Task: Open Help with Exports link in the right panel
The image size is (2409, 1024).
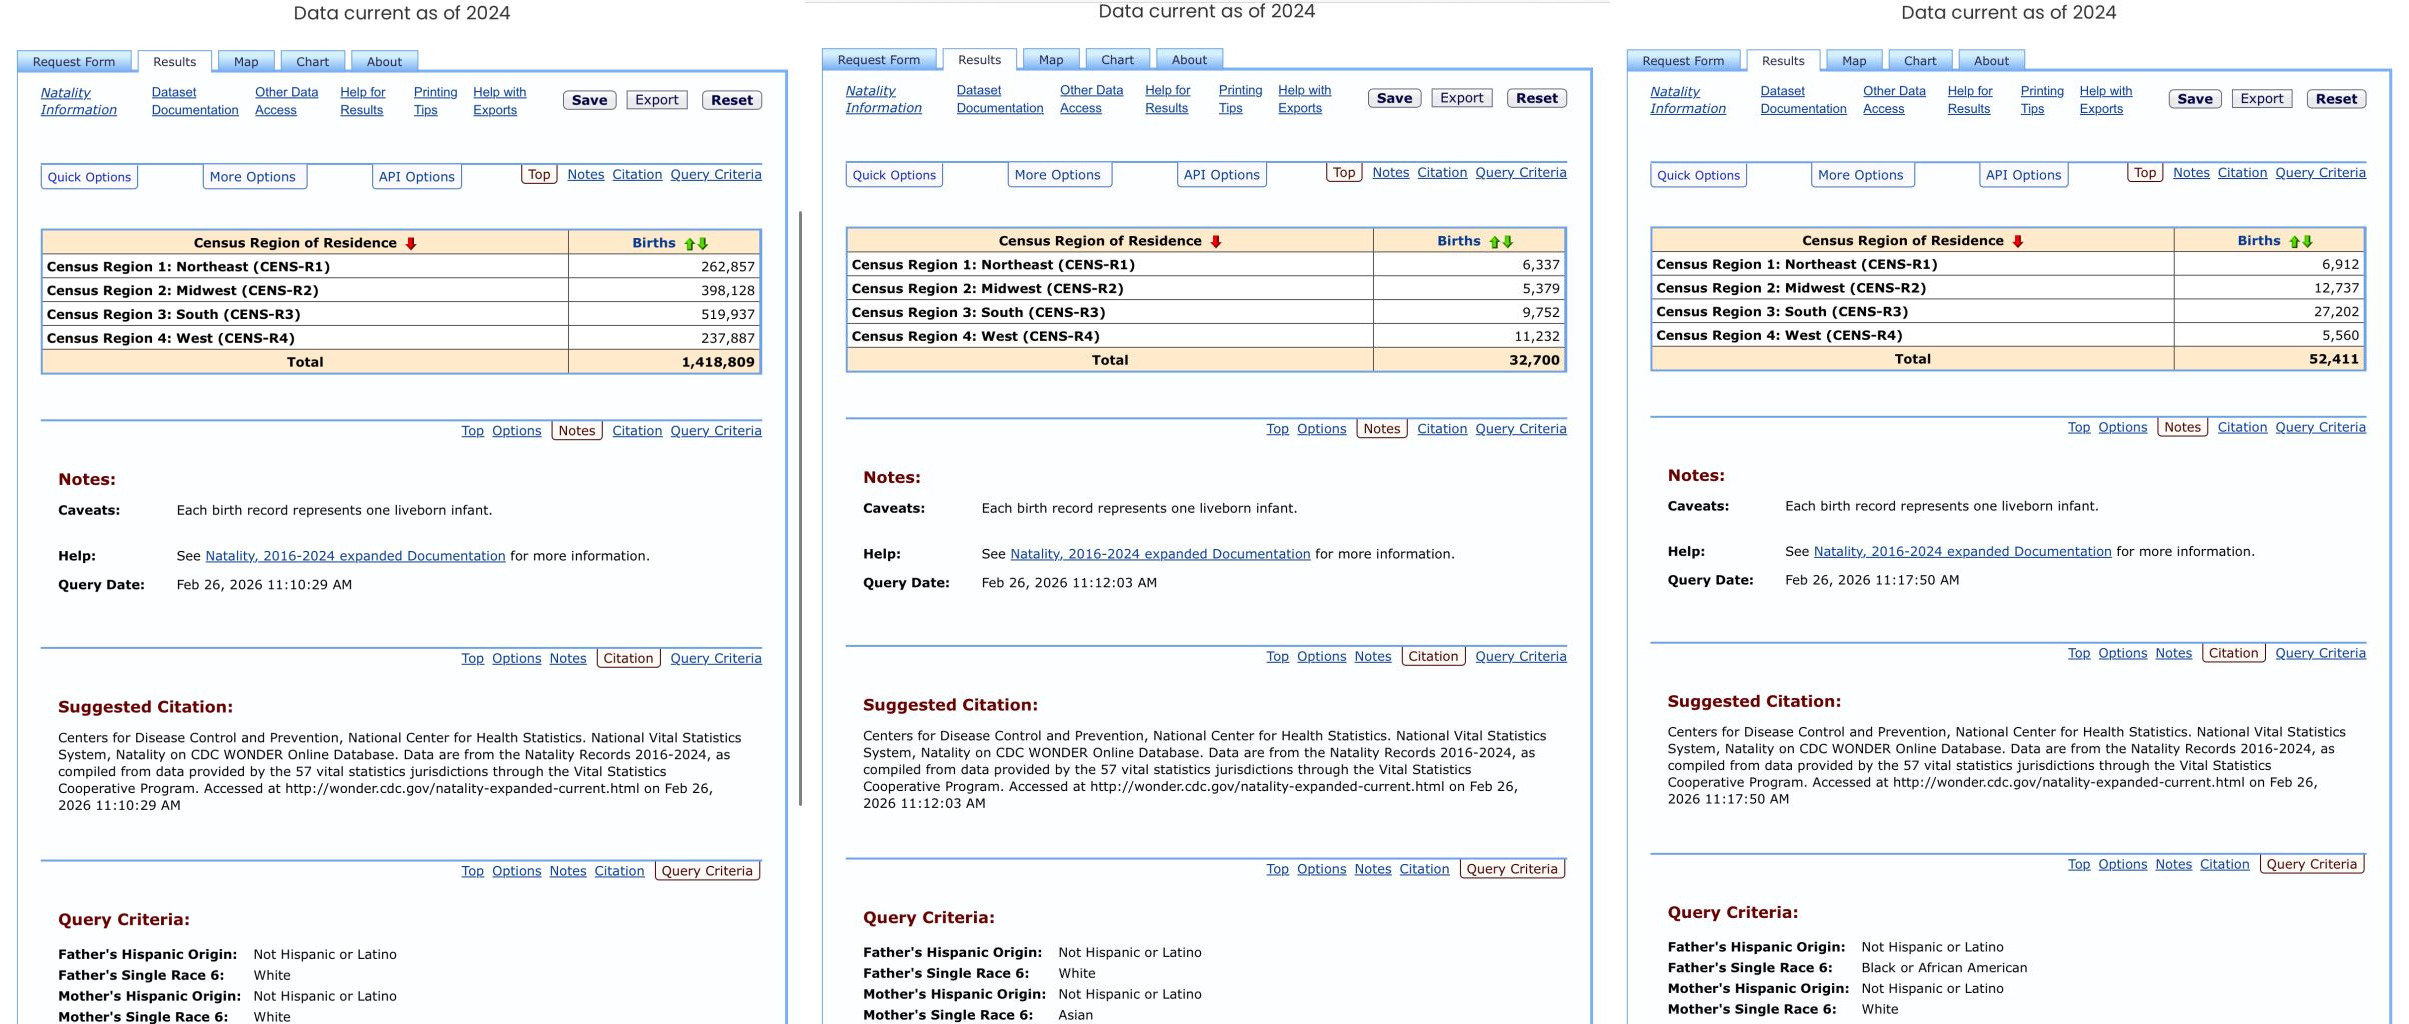Action: (x=2106, y=100)
